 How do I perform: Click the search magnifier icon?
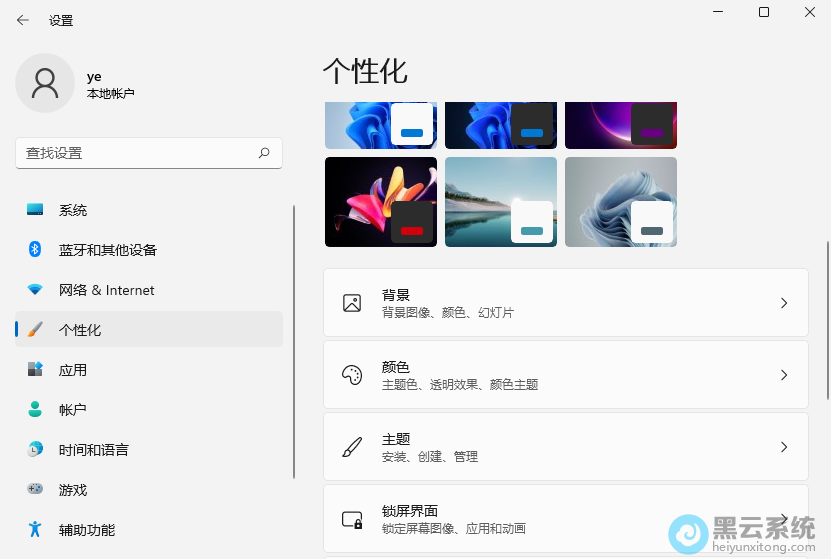264,153
